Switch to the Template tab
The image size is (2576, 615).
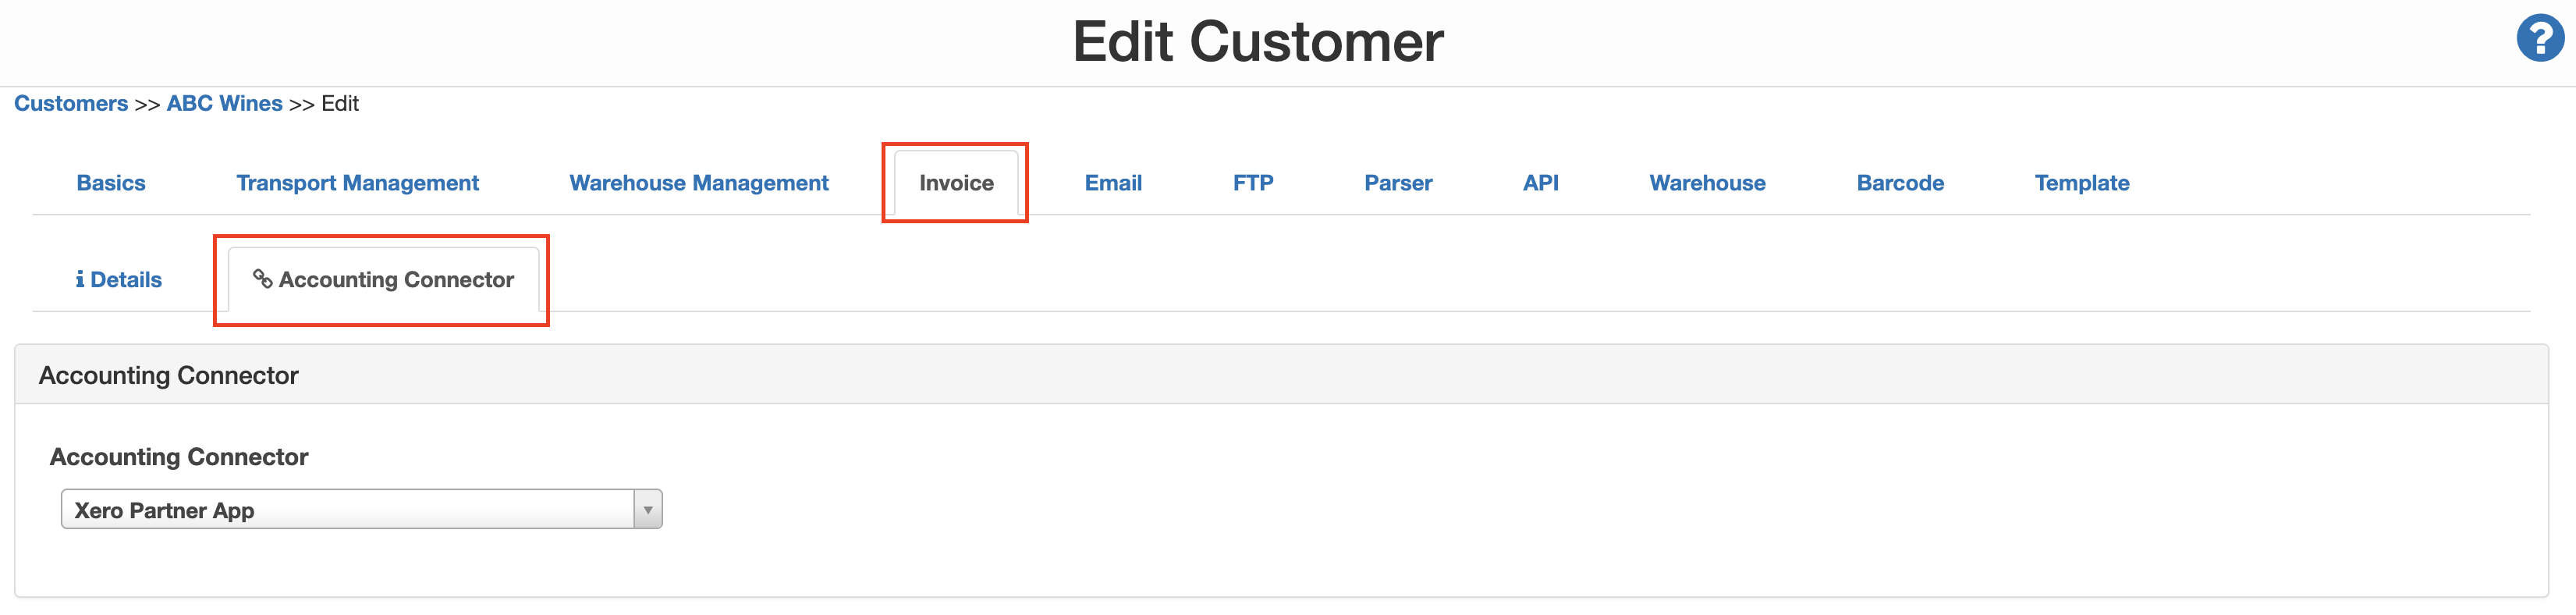(2082, 183)
